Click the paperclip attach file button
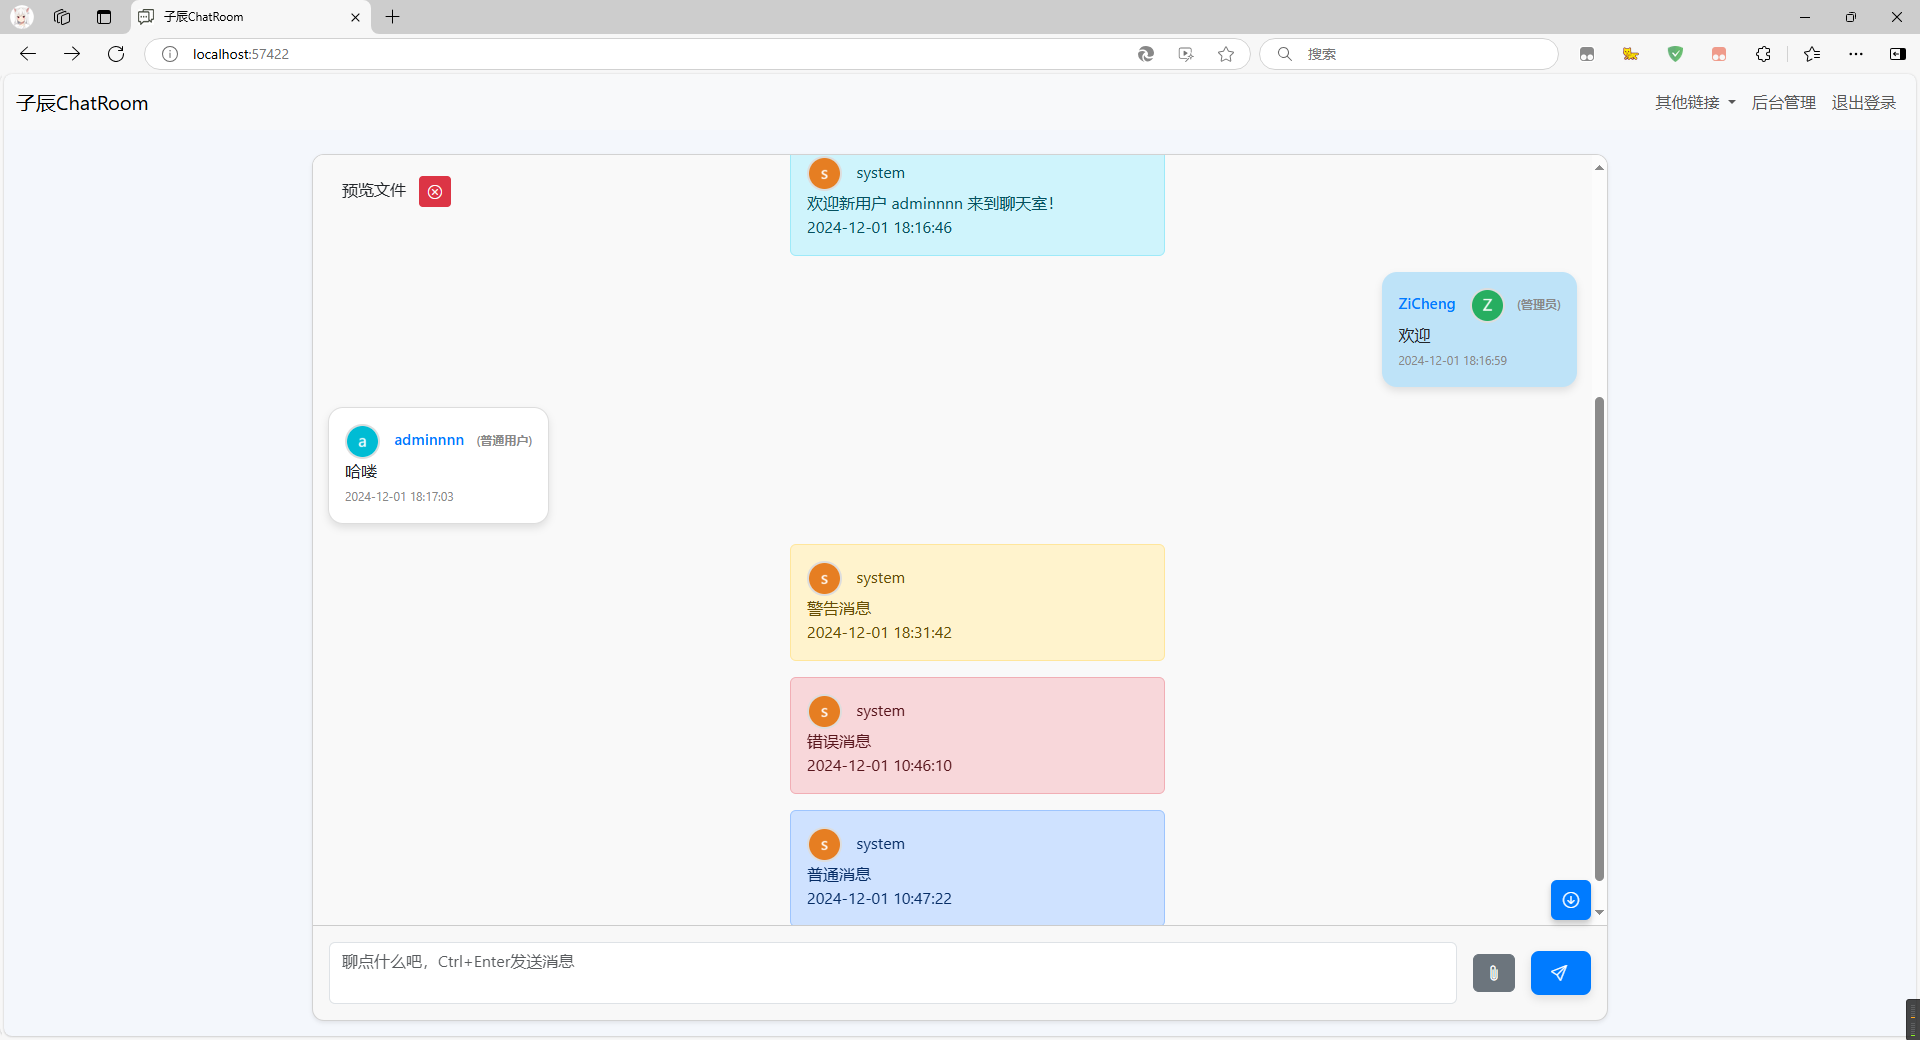Screen dimensions: 1920x1040 1494,973
